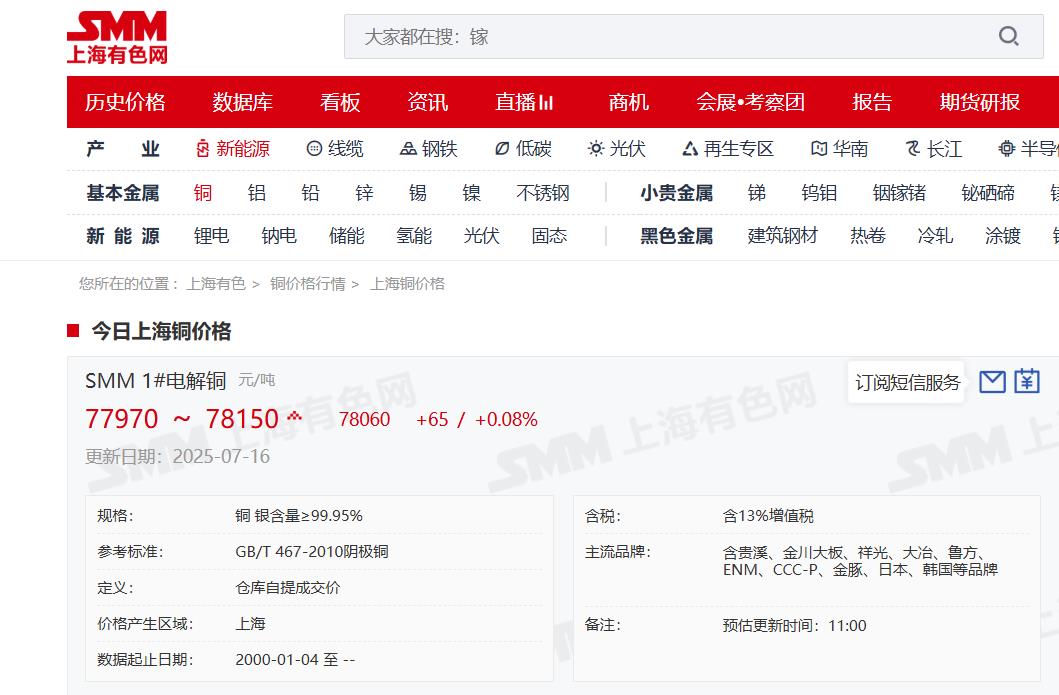1059x695 pixels.
Task: Open 储能 under 新能源
Action: [x=346, y=236]
